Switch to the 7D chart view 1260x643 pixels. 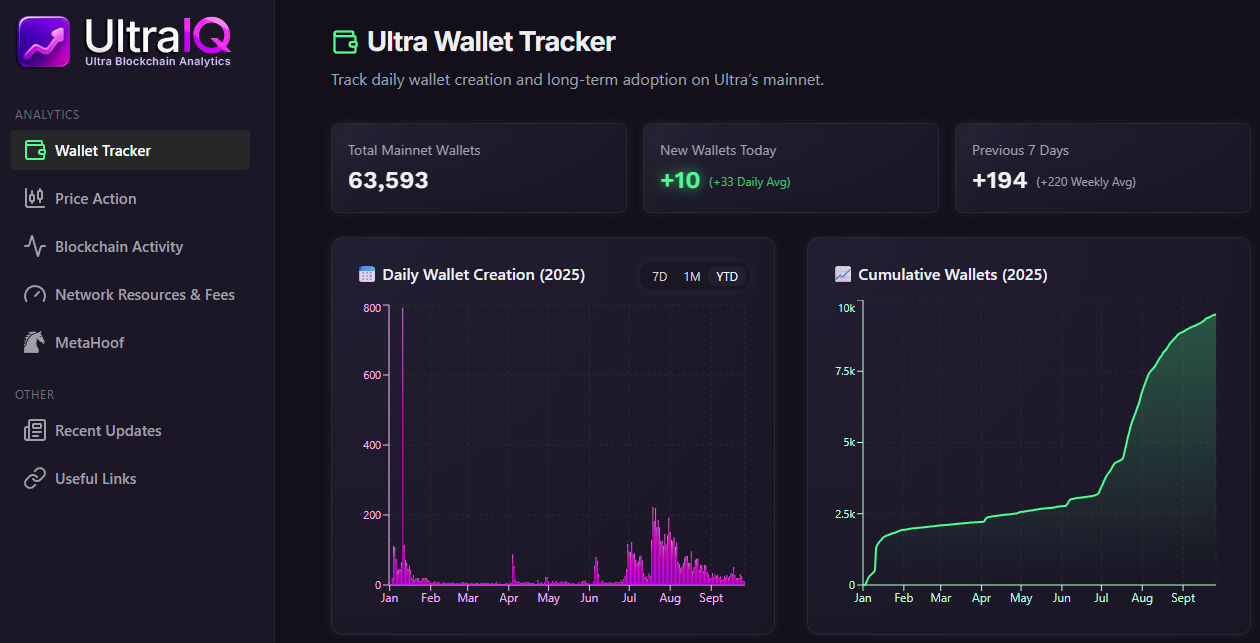point(658,276)
